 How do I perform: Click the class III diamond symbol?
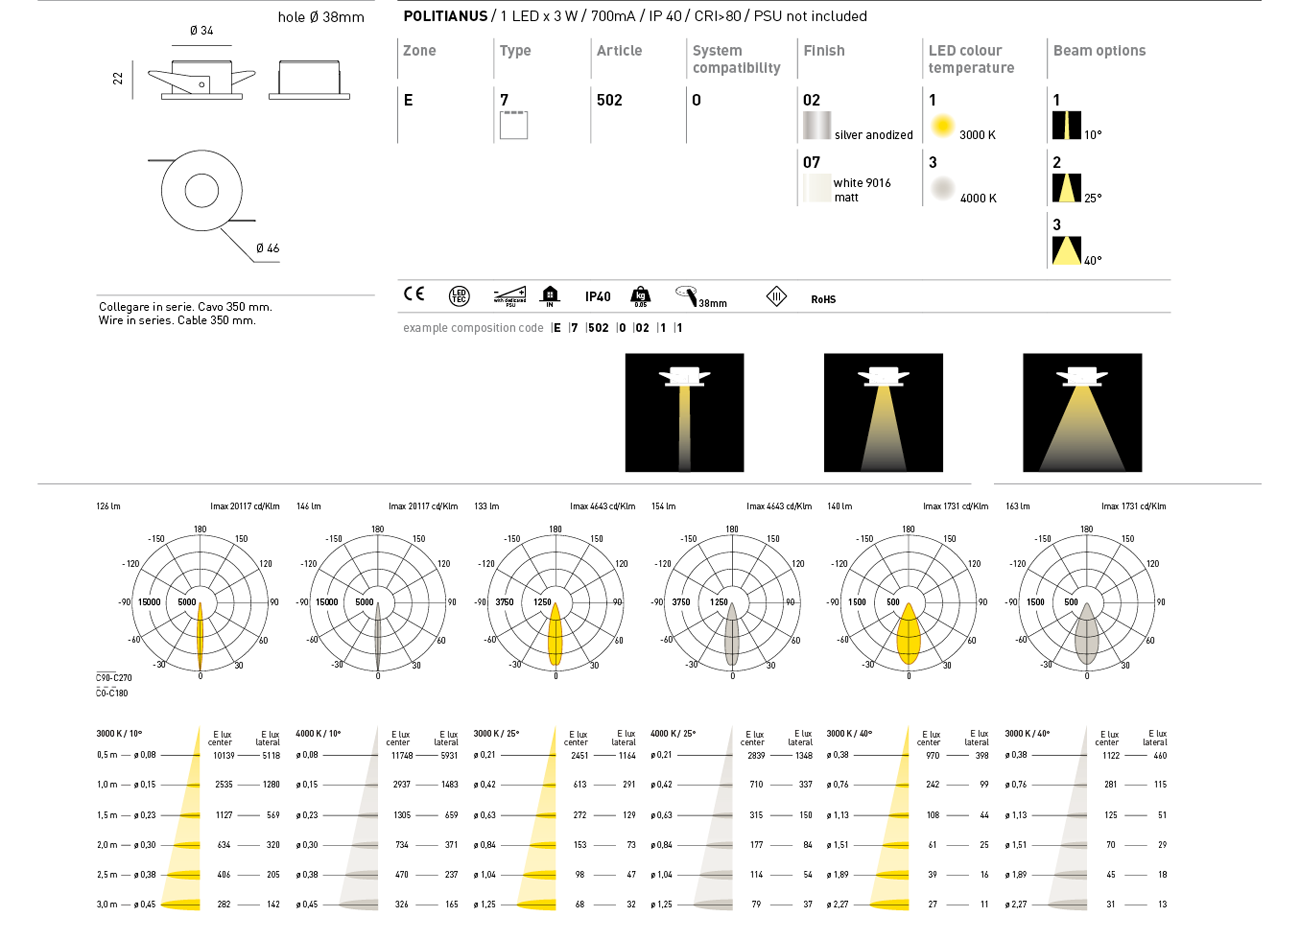click(x=776, y=296)
